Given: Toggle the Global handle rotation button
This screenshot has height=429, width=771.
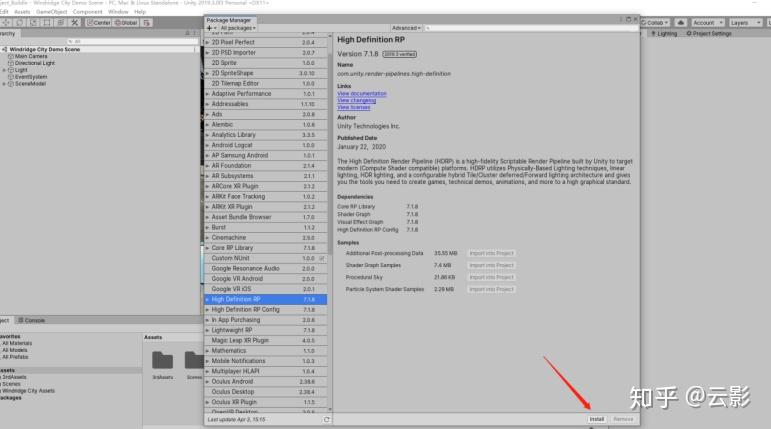Looking at the screenshot, I should [x=126, y=23].
